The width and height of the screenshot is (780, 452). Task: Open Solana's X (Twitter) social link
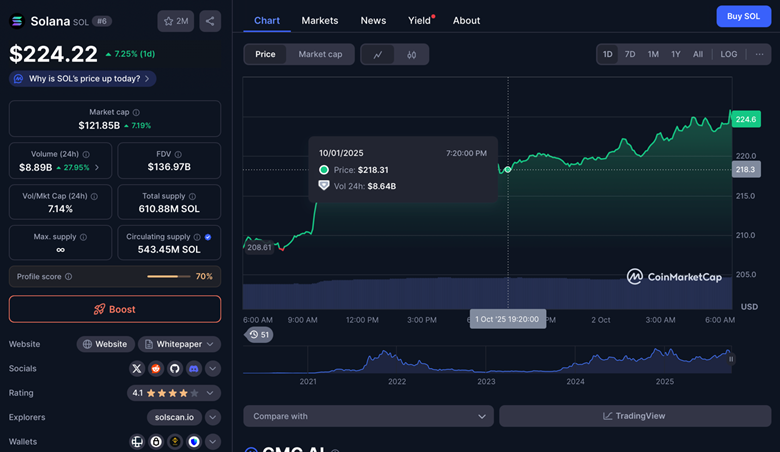click(x=137, y=368)
